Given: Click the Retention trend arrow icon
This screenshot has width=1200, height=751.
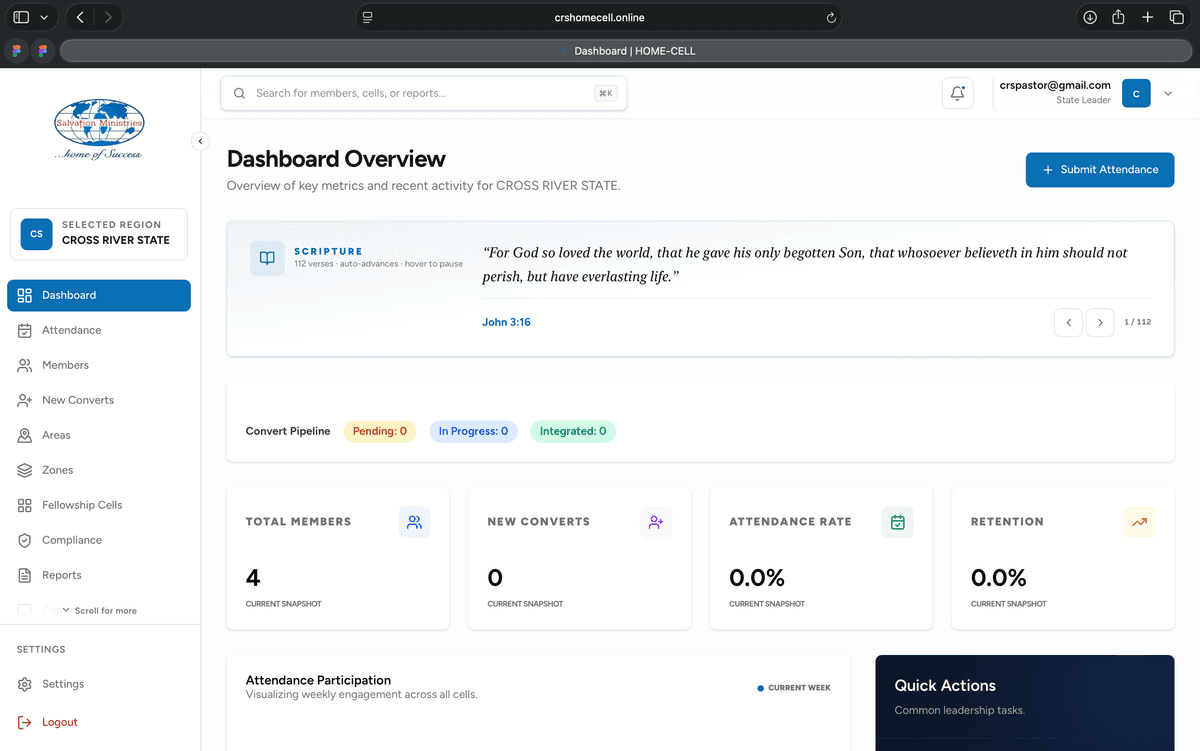Looking at the screenshot, I should [x=1139, y=522].
